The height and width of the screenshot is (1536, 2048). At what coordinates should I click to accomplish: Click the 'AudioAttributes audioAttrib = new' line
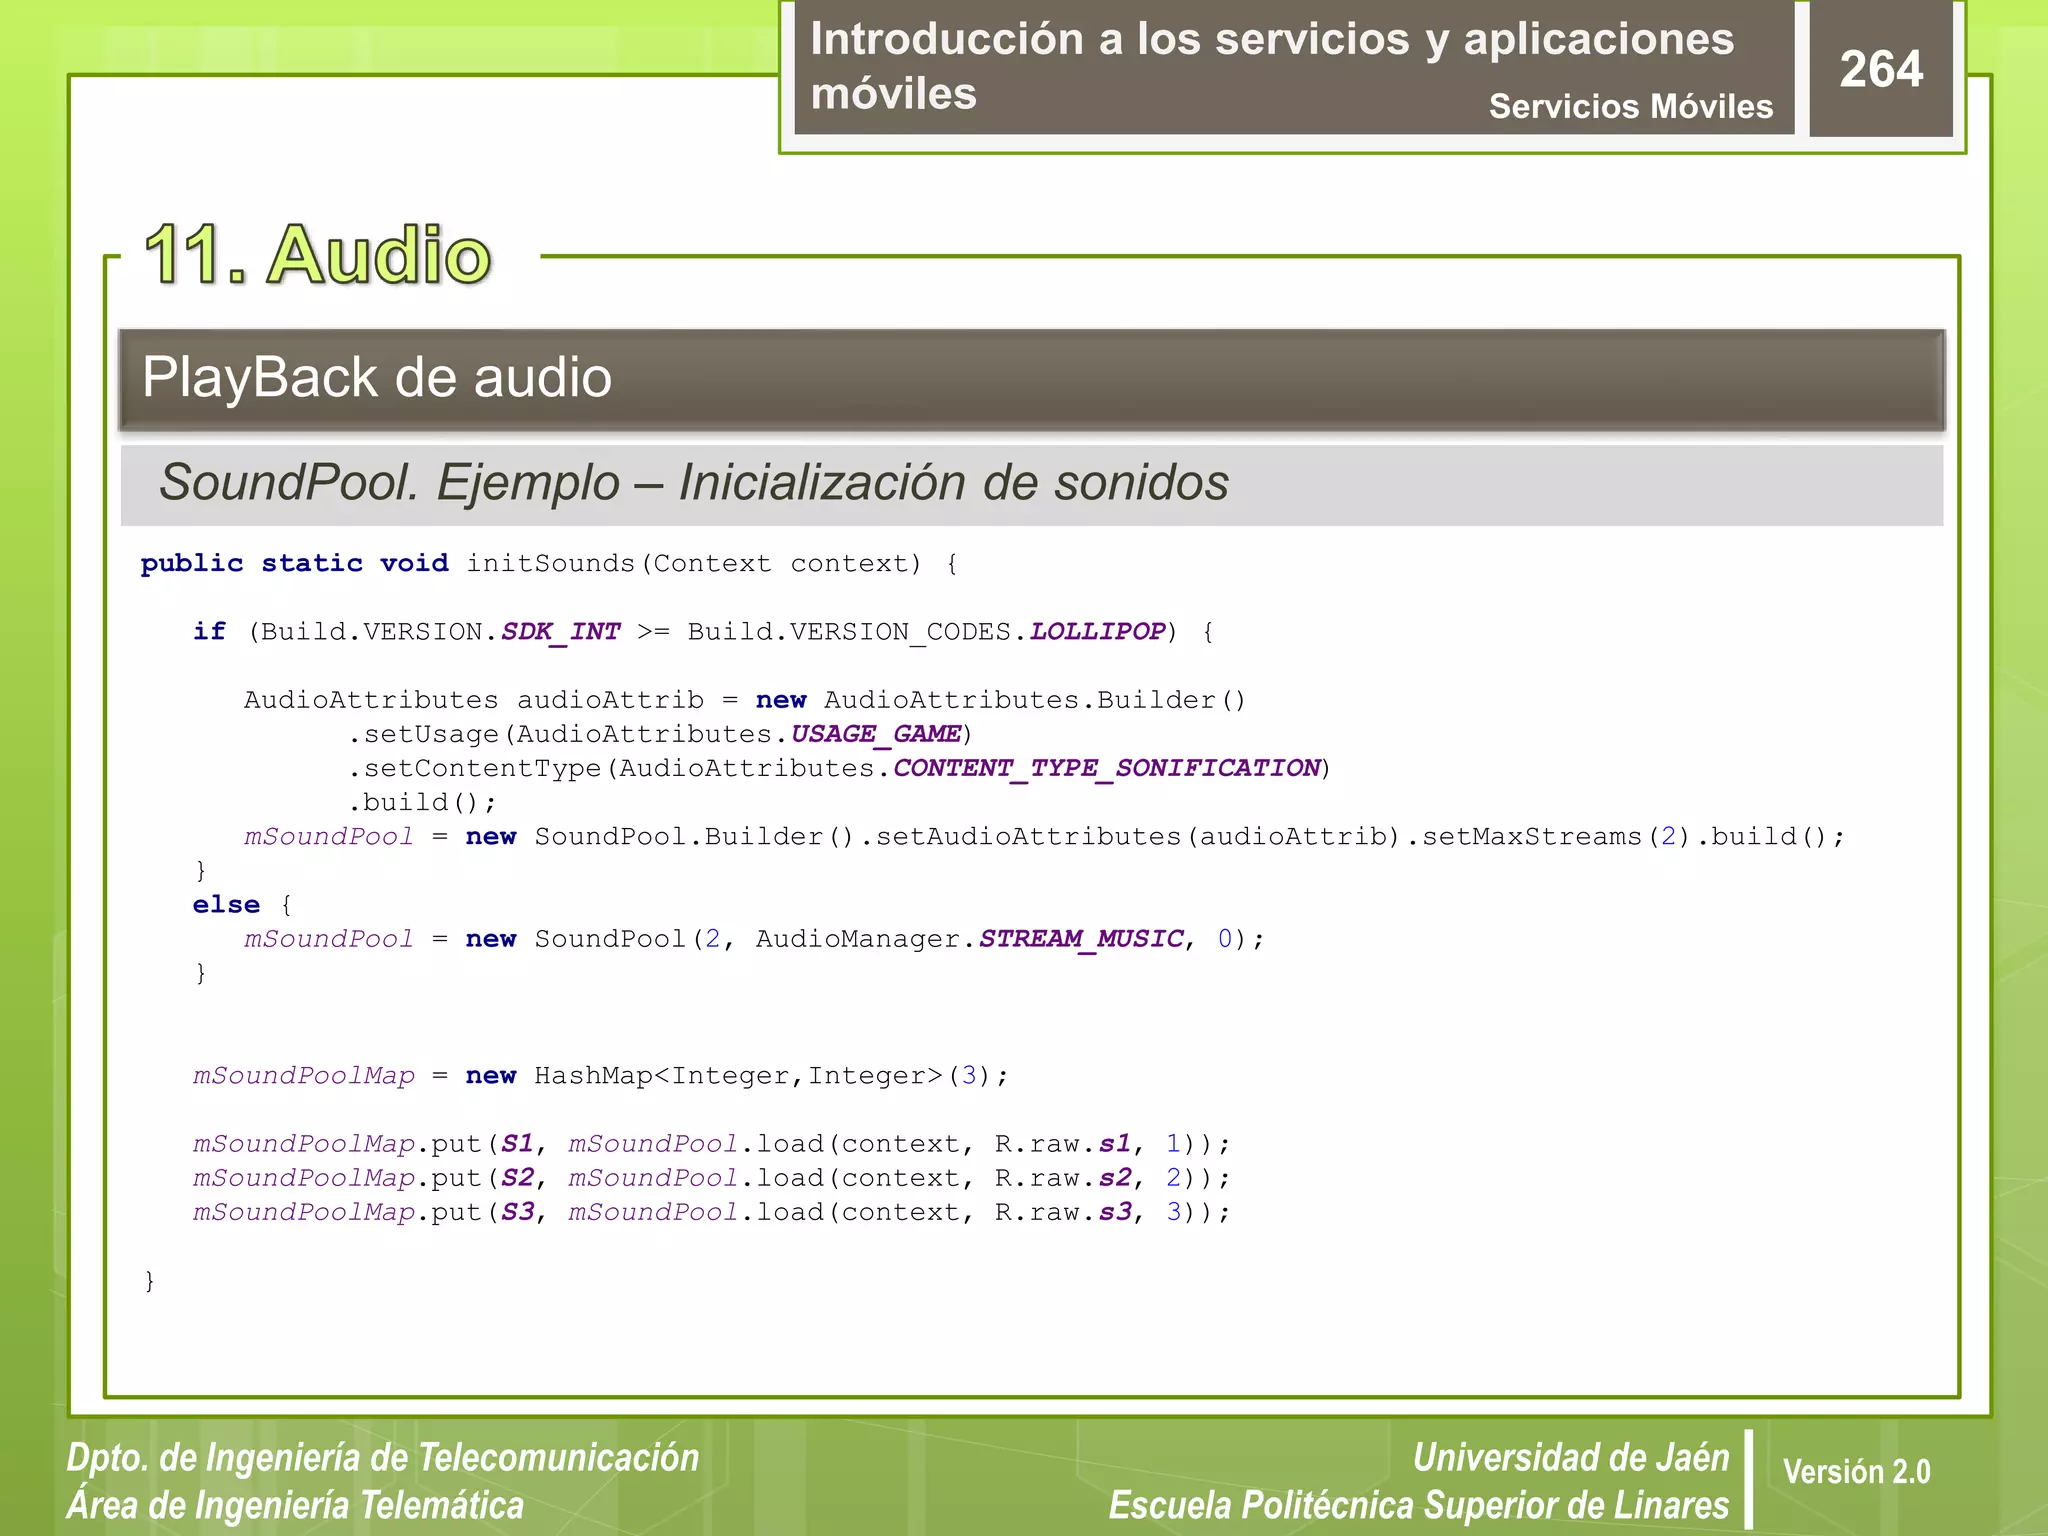(x=745, y=700)
